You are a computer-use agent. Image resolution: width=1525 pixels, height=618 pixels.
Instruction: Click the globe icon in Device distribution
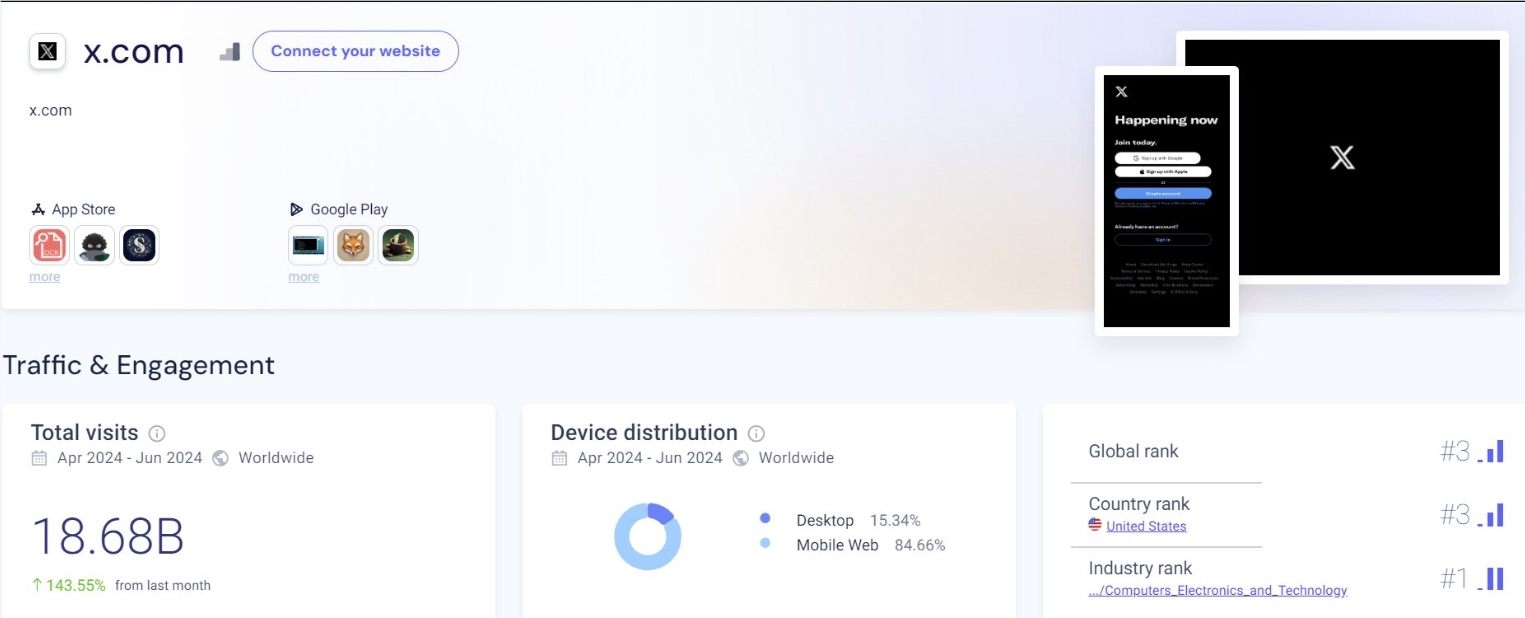[x=741, y=458]
